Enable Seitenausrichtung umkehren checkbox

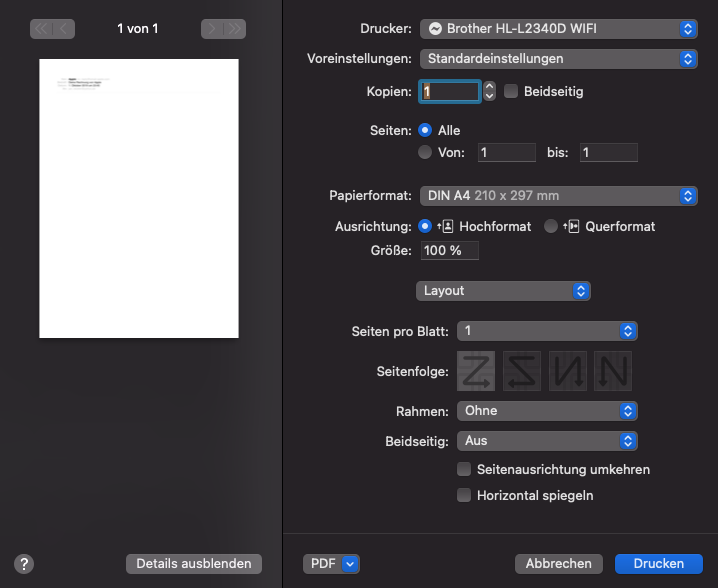coord(464,469)
